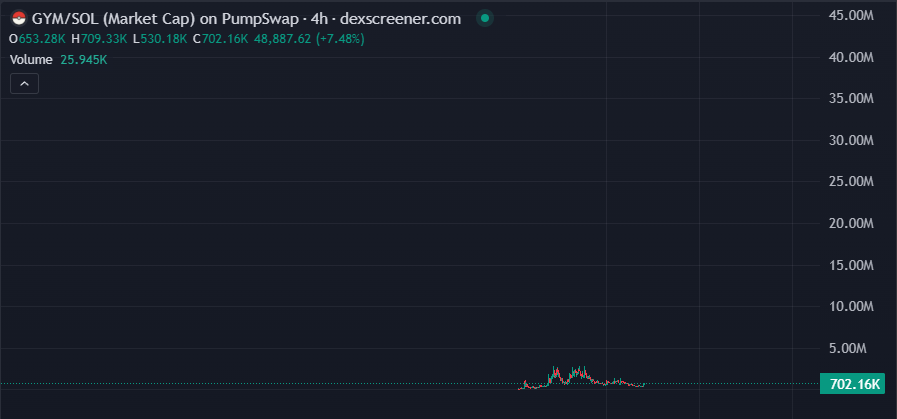The width and height of the screenshot is (897, 419).
Task: Click the candlestick cluster on the chart
Action: (581, 378)
